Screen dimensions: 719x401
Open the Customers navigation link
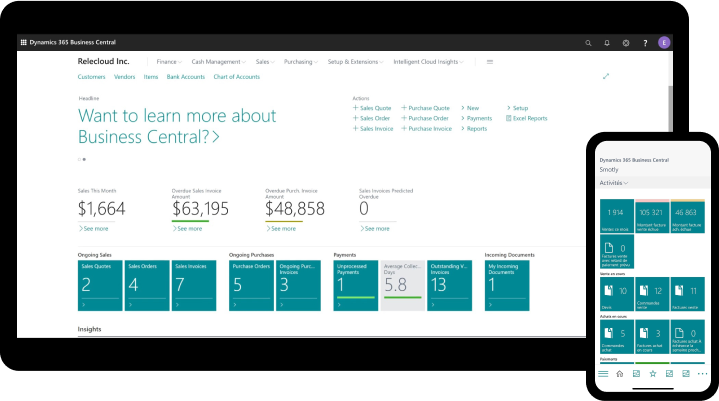91,77
